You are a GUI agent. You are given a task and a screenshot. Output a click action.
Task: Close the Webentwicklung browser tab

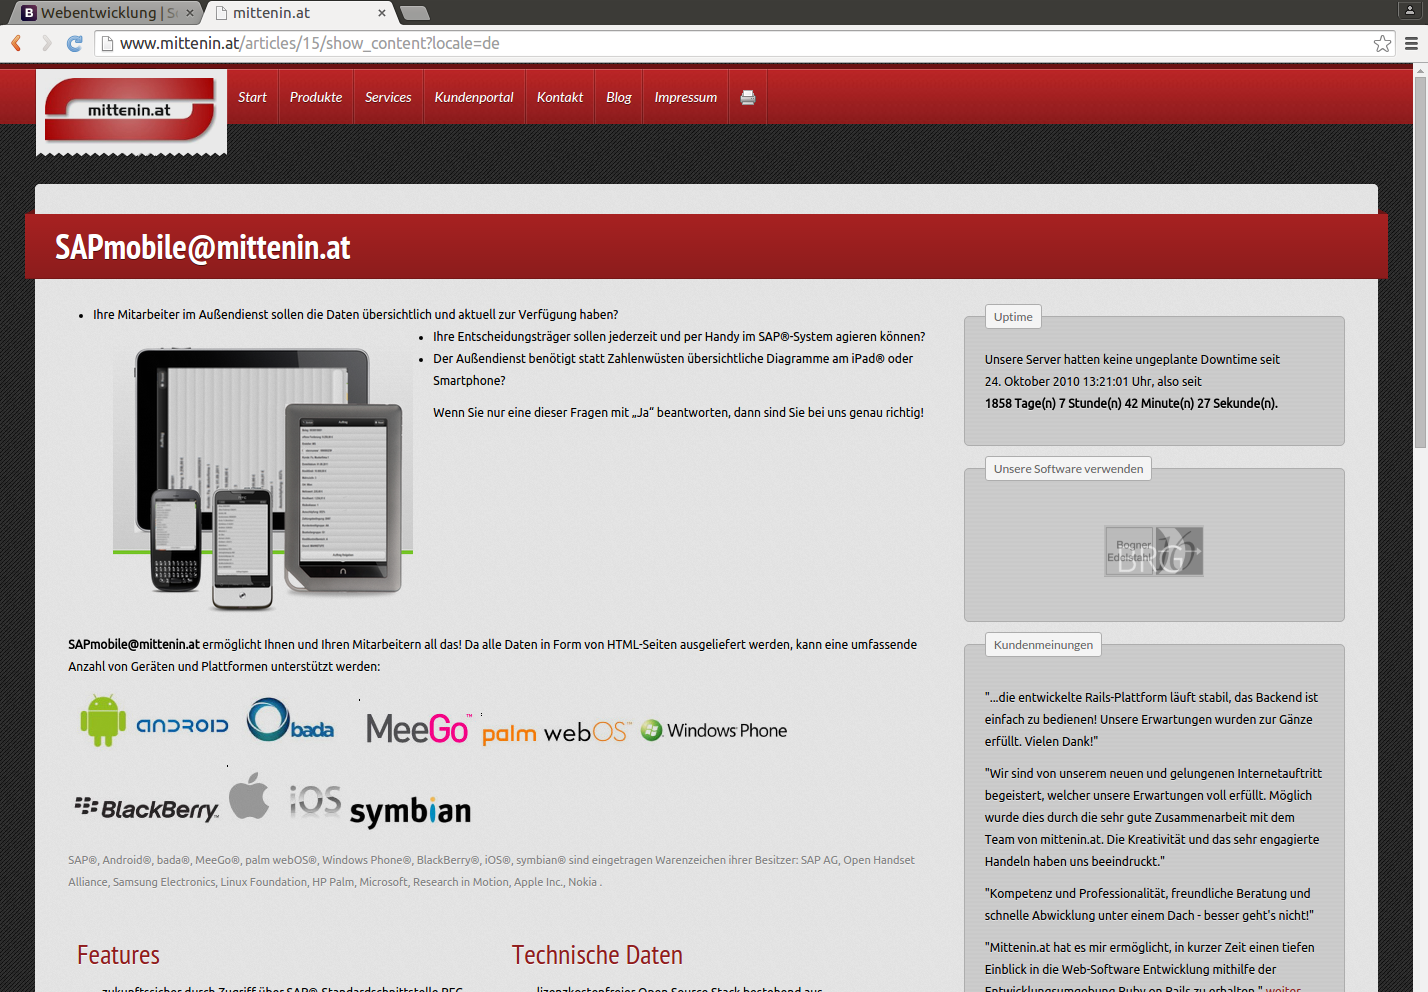click(x=190, y=13)
